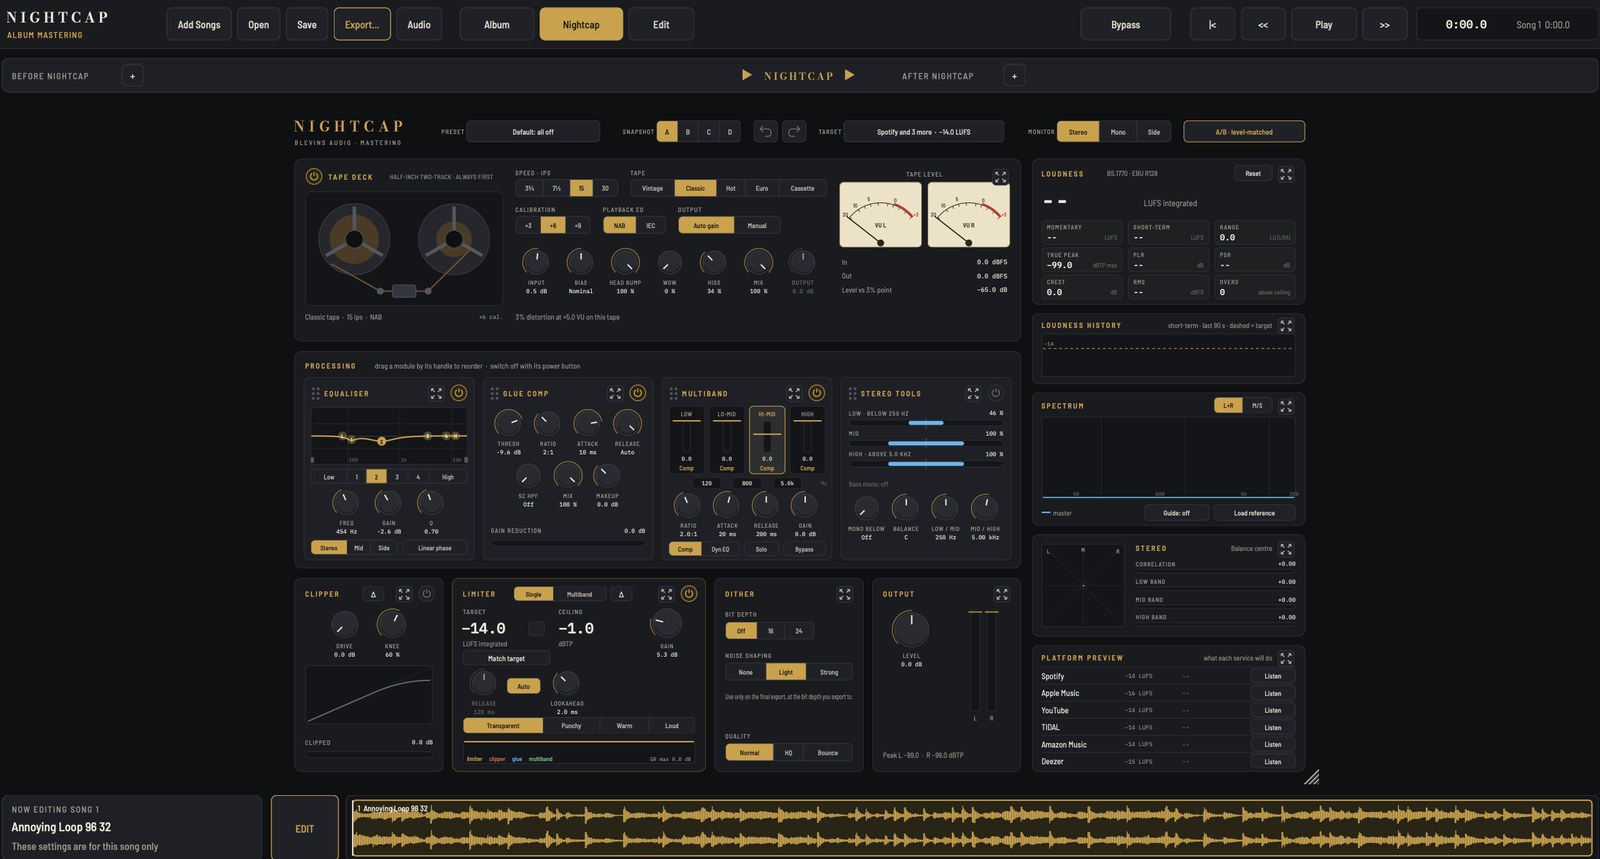Screen dimensions: 1600x859
Task: Set dither bit depth to 16
Action: (770, 631)
